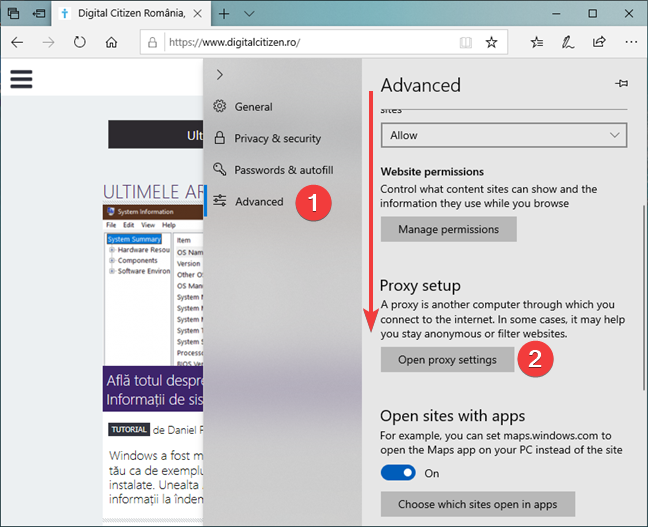Open General settings
This screenshot has height=527, width=648.
(x=283, y=107)
